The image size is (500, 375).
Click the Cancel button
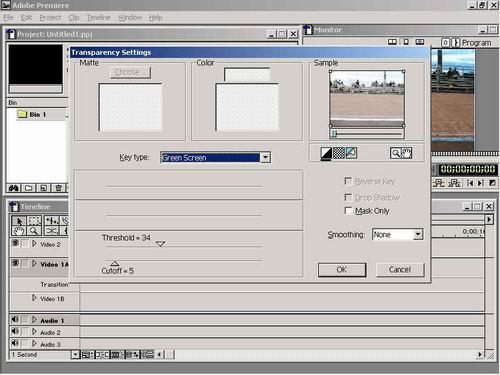click(400, 270)
